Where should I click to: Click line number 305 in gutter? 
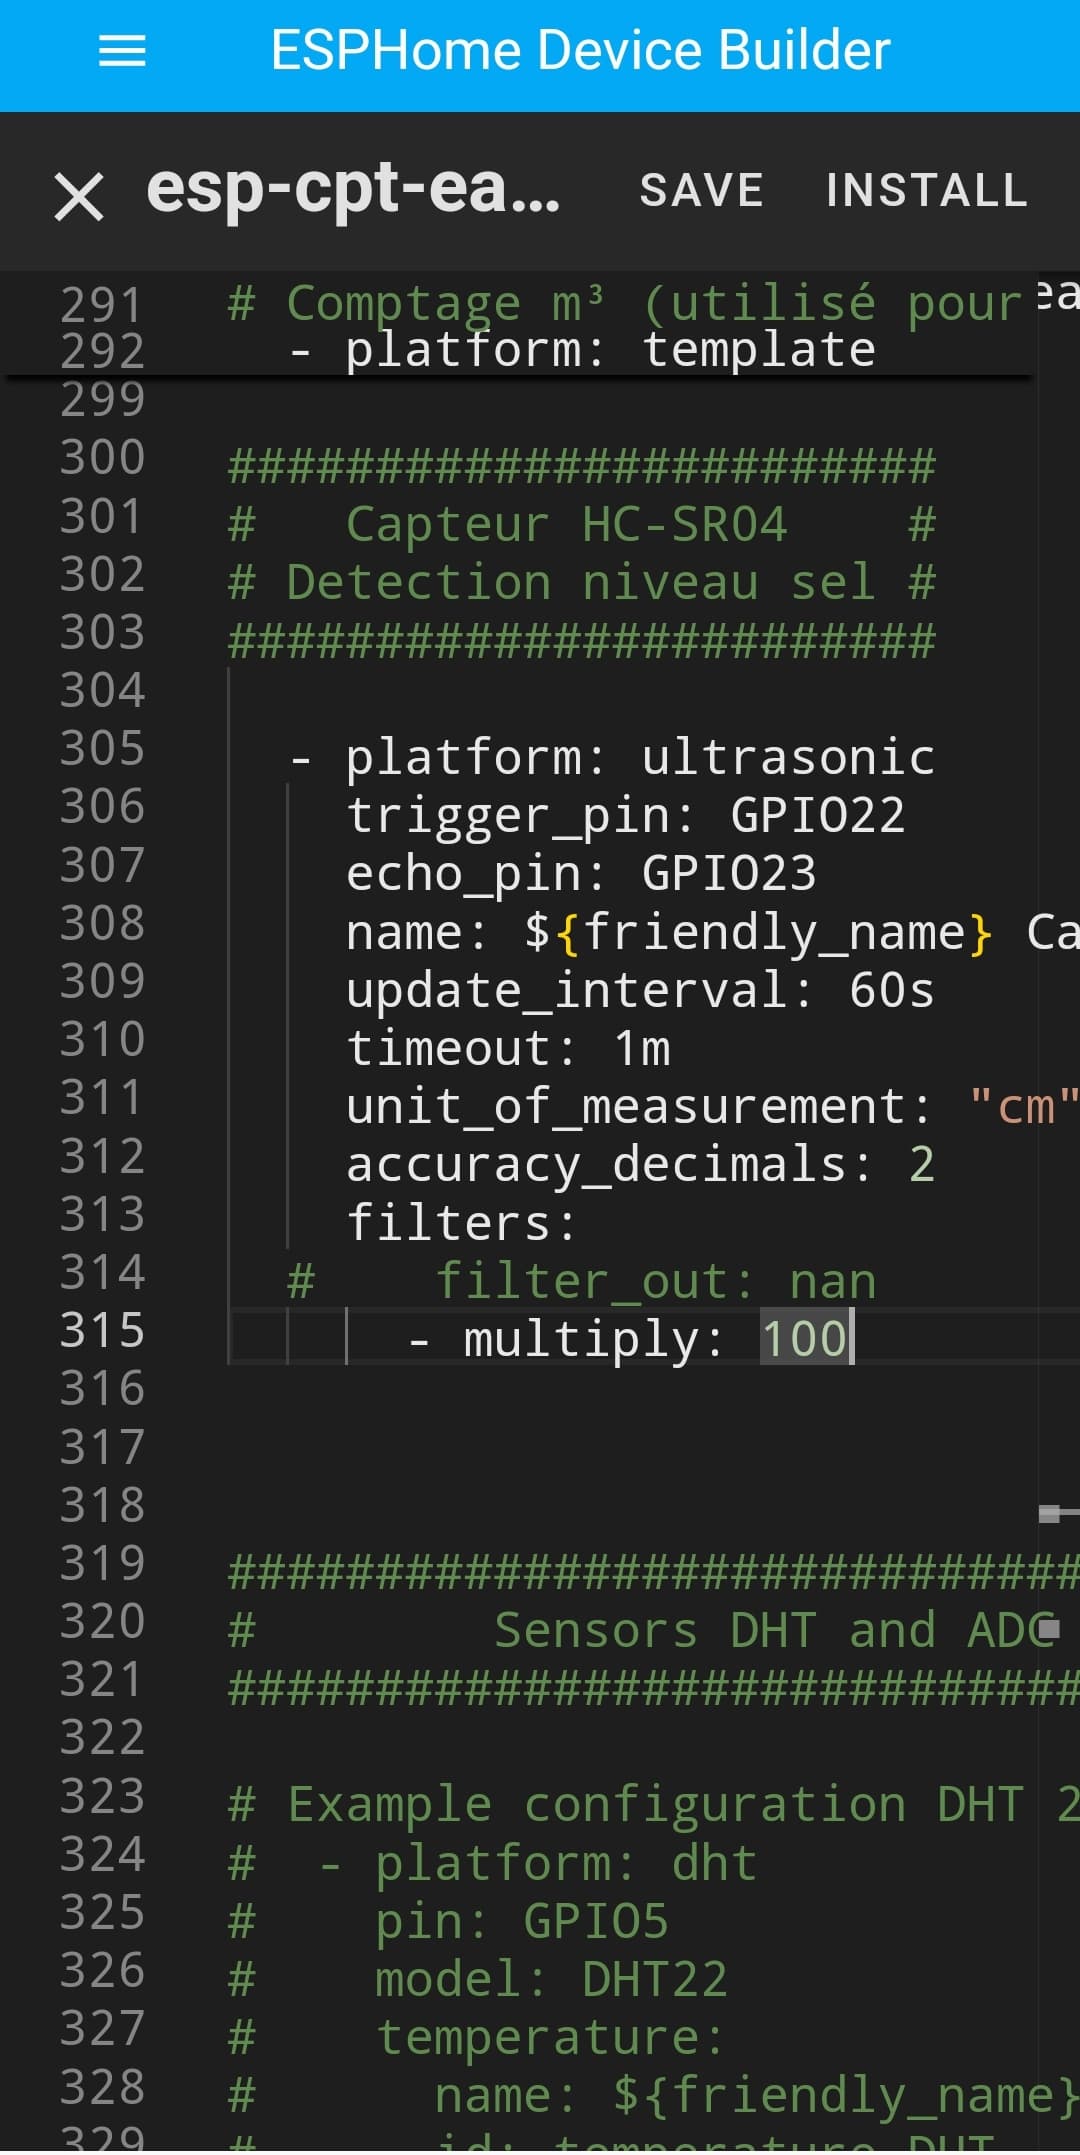102,748
